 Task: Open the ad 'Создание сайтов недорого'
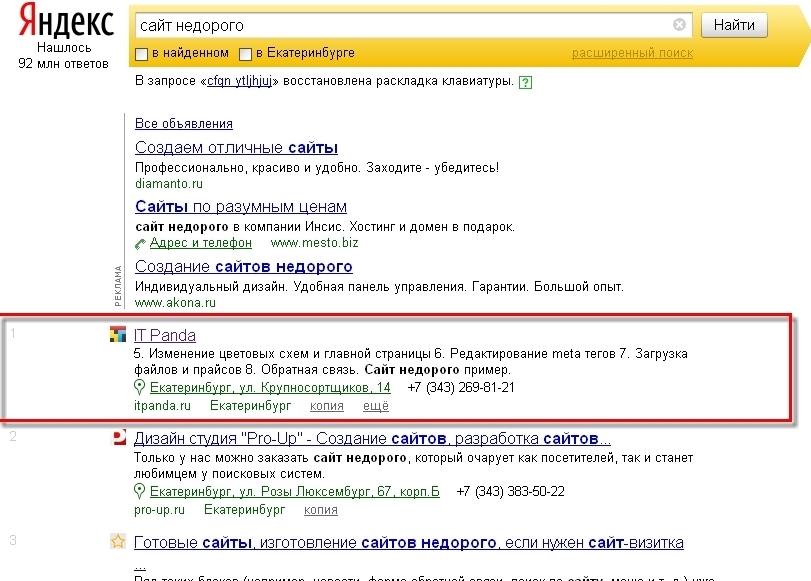tap(244, 266)
